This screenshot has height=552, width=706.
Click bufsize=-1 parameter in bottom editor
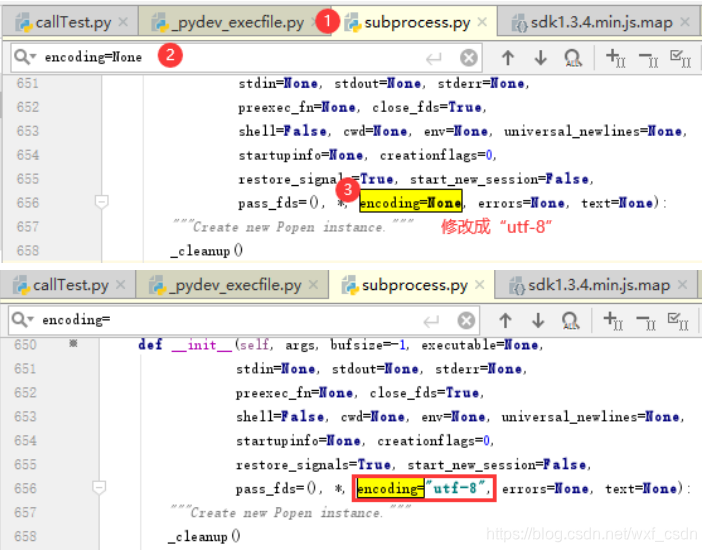click(x=367, y=345)
